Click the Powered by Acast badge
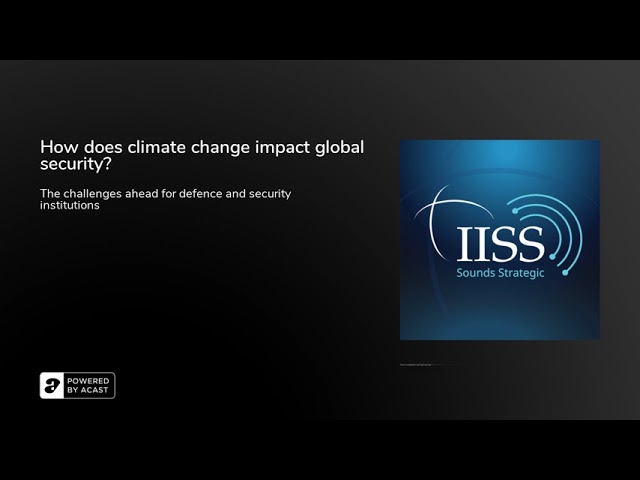 [78, 385]
